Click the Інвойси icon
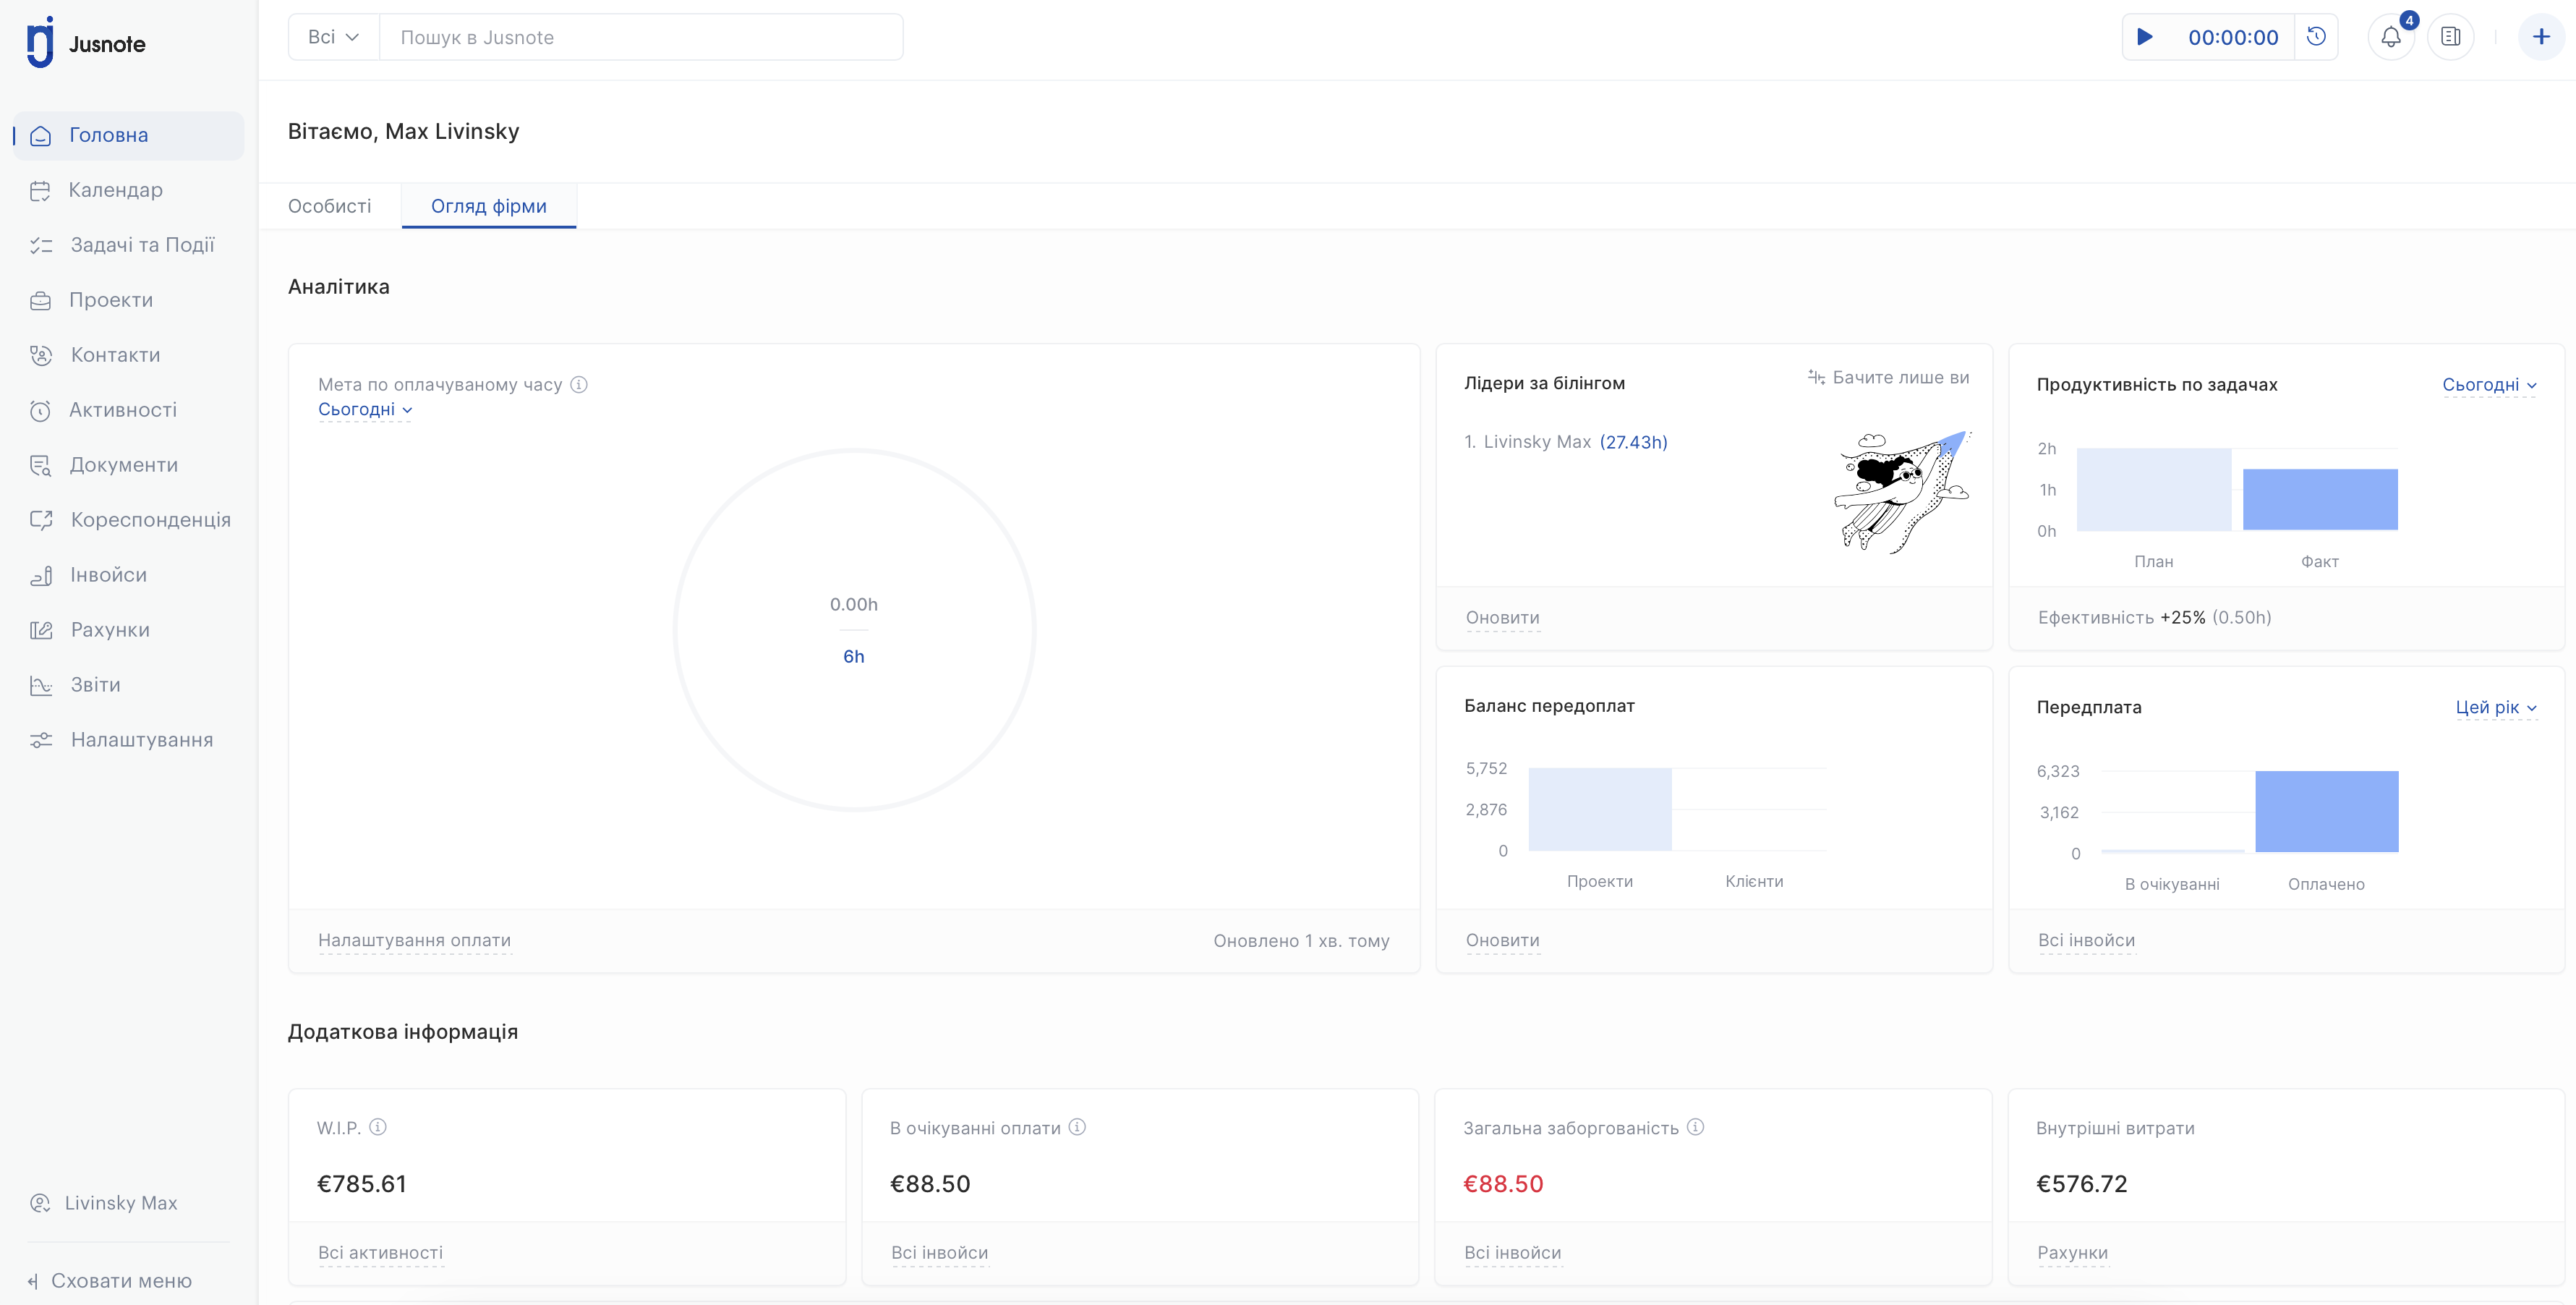This screenshot has width=2576, height=1305. [41, 575]
